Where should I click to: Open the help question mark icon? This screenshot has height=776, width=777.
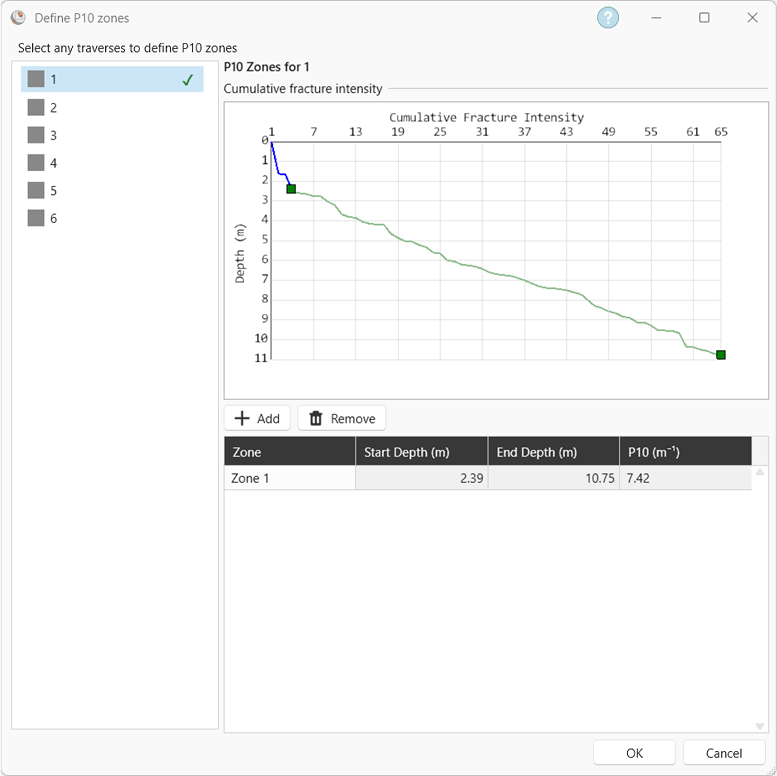pyautogui.click(x=608, y=18)
